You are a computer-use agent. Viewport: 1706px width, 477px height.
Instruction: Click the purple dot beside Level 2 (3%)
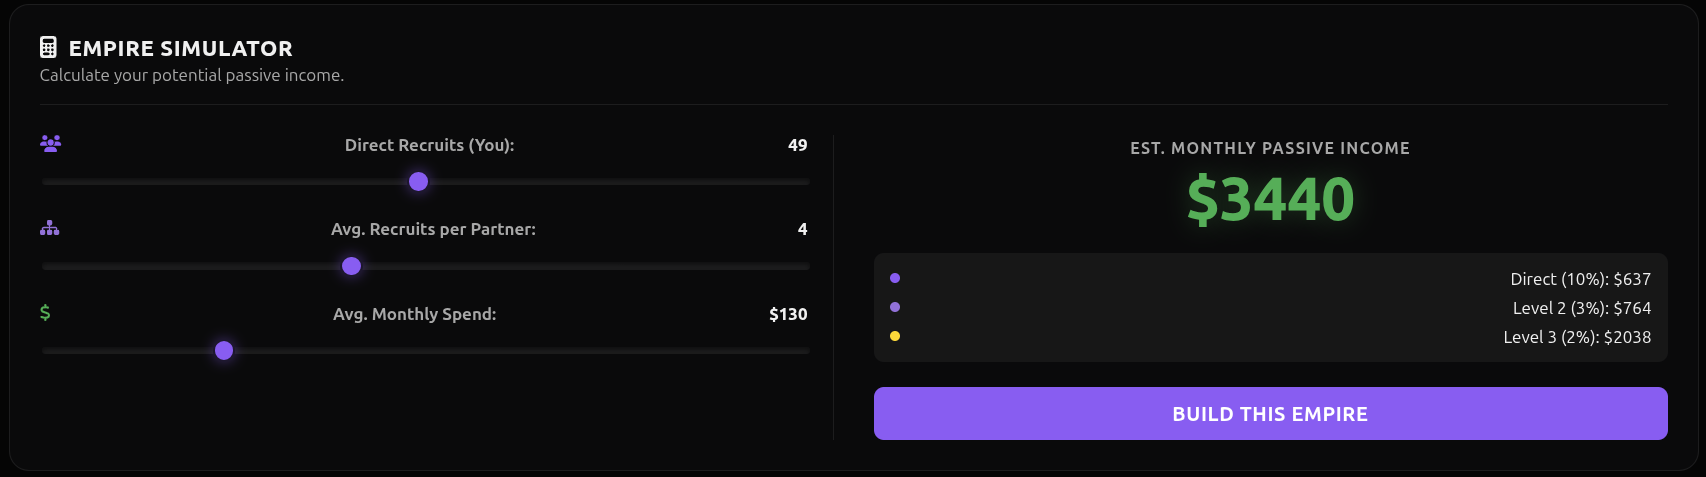(x=895, y=307)
